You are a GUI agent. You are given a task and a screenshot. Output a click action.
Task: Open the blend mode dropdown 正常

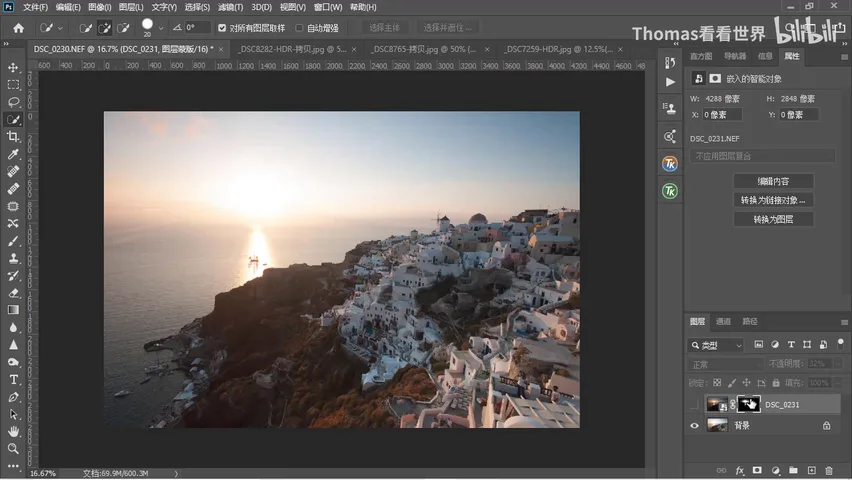click(725, 364)
